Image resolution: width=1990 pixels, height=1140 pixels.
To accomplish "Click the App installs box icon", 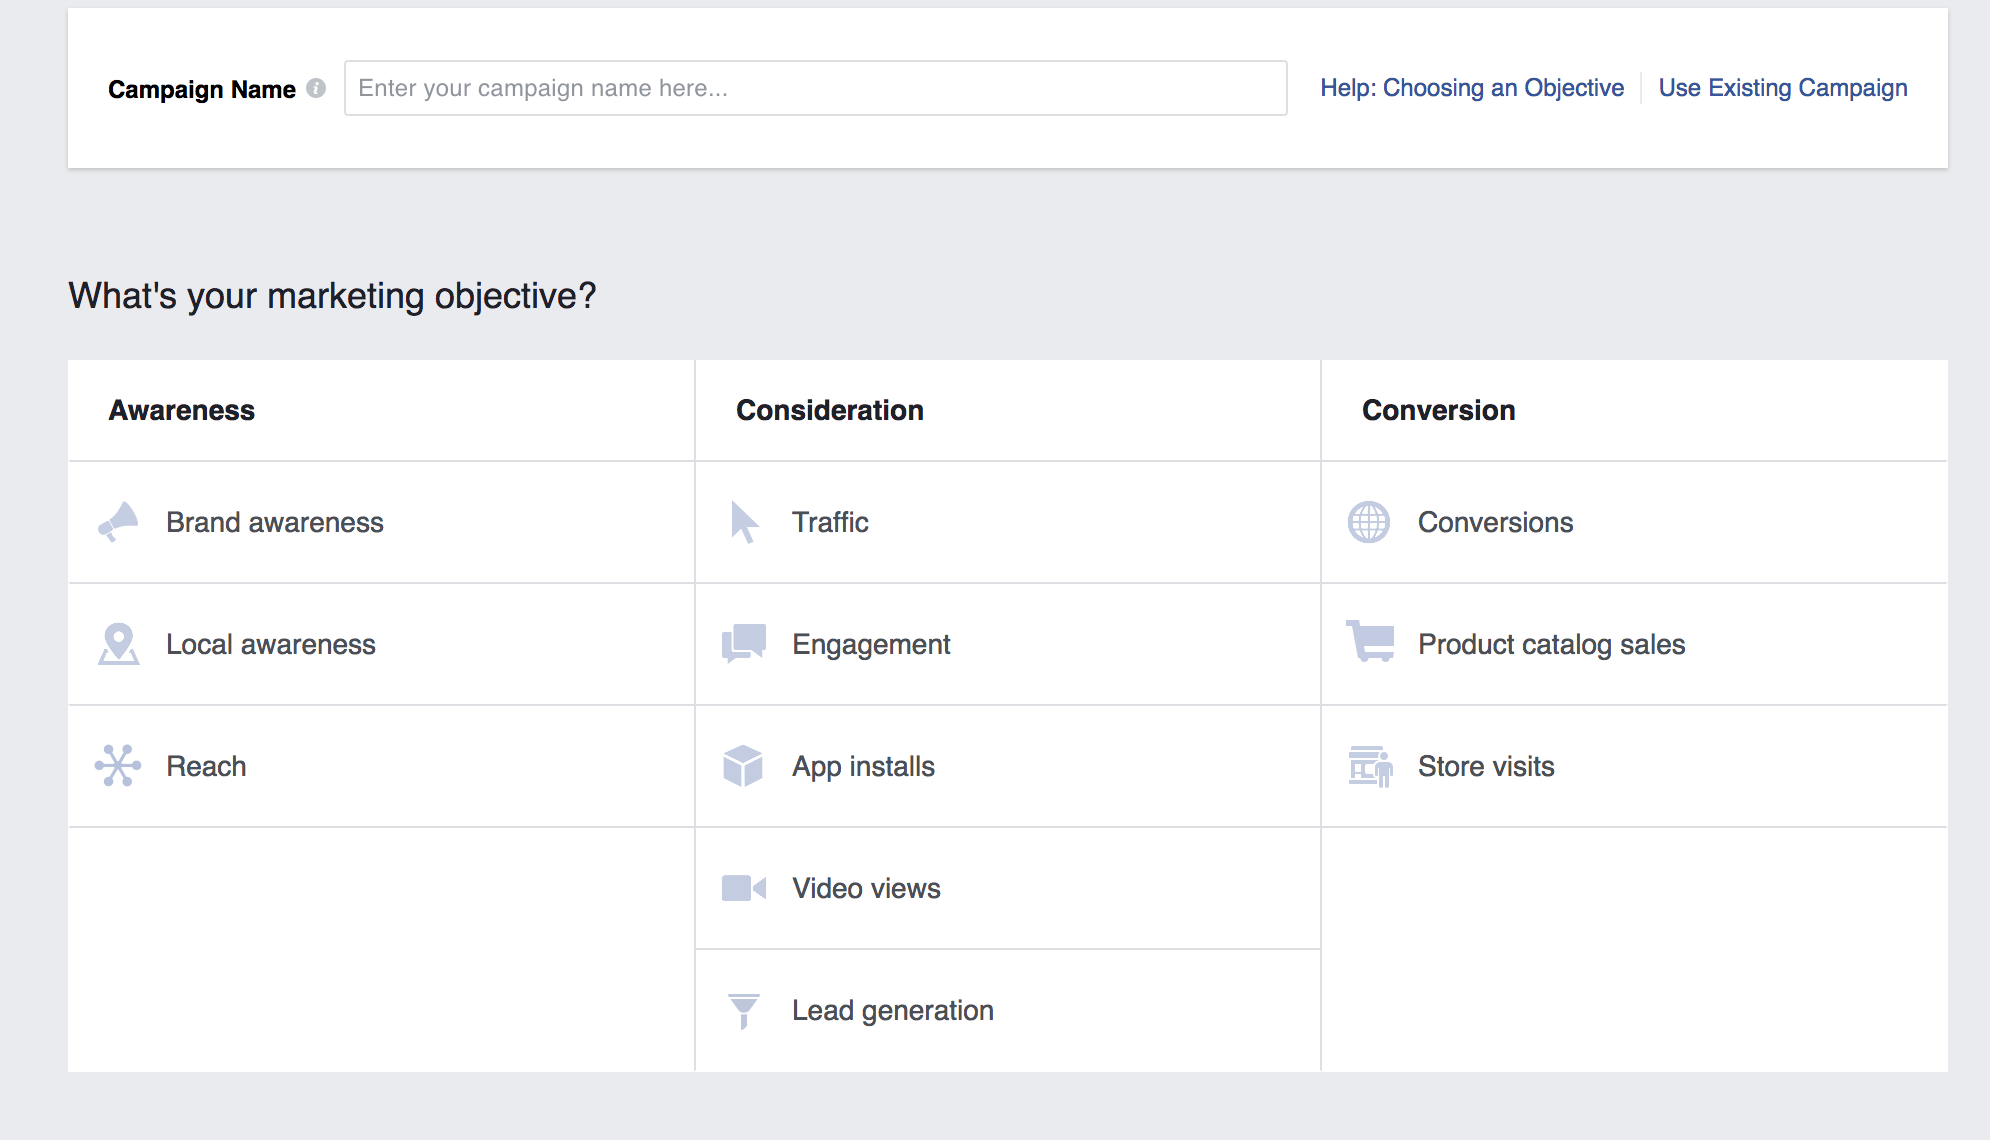I will [743, 766].
